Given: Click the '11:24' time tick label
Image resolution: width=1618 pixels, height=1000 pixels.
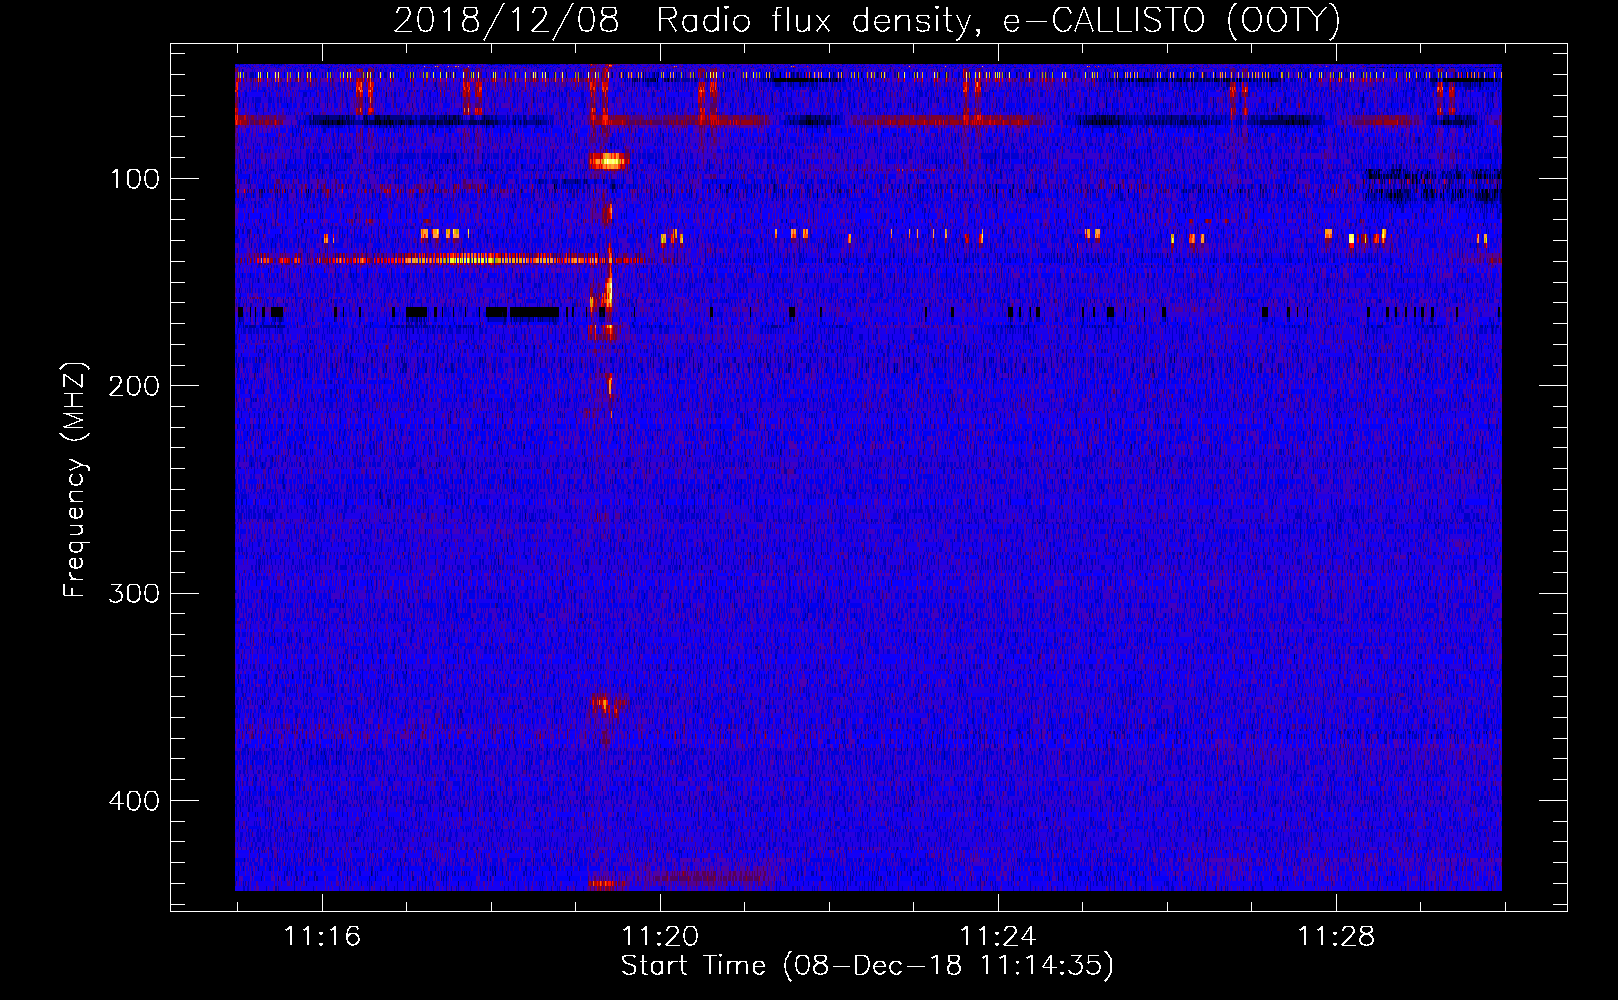Looking at the screenshot, I should point(998,937).
